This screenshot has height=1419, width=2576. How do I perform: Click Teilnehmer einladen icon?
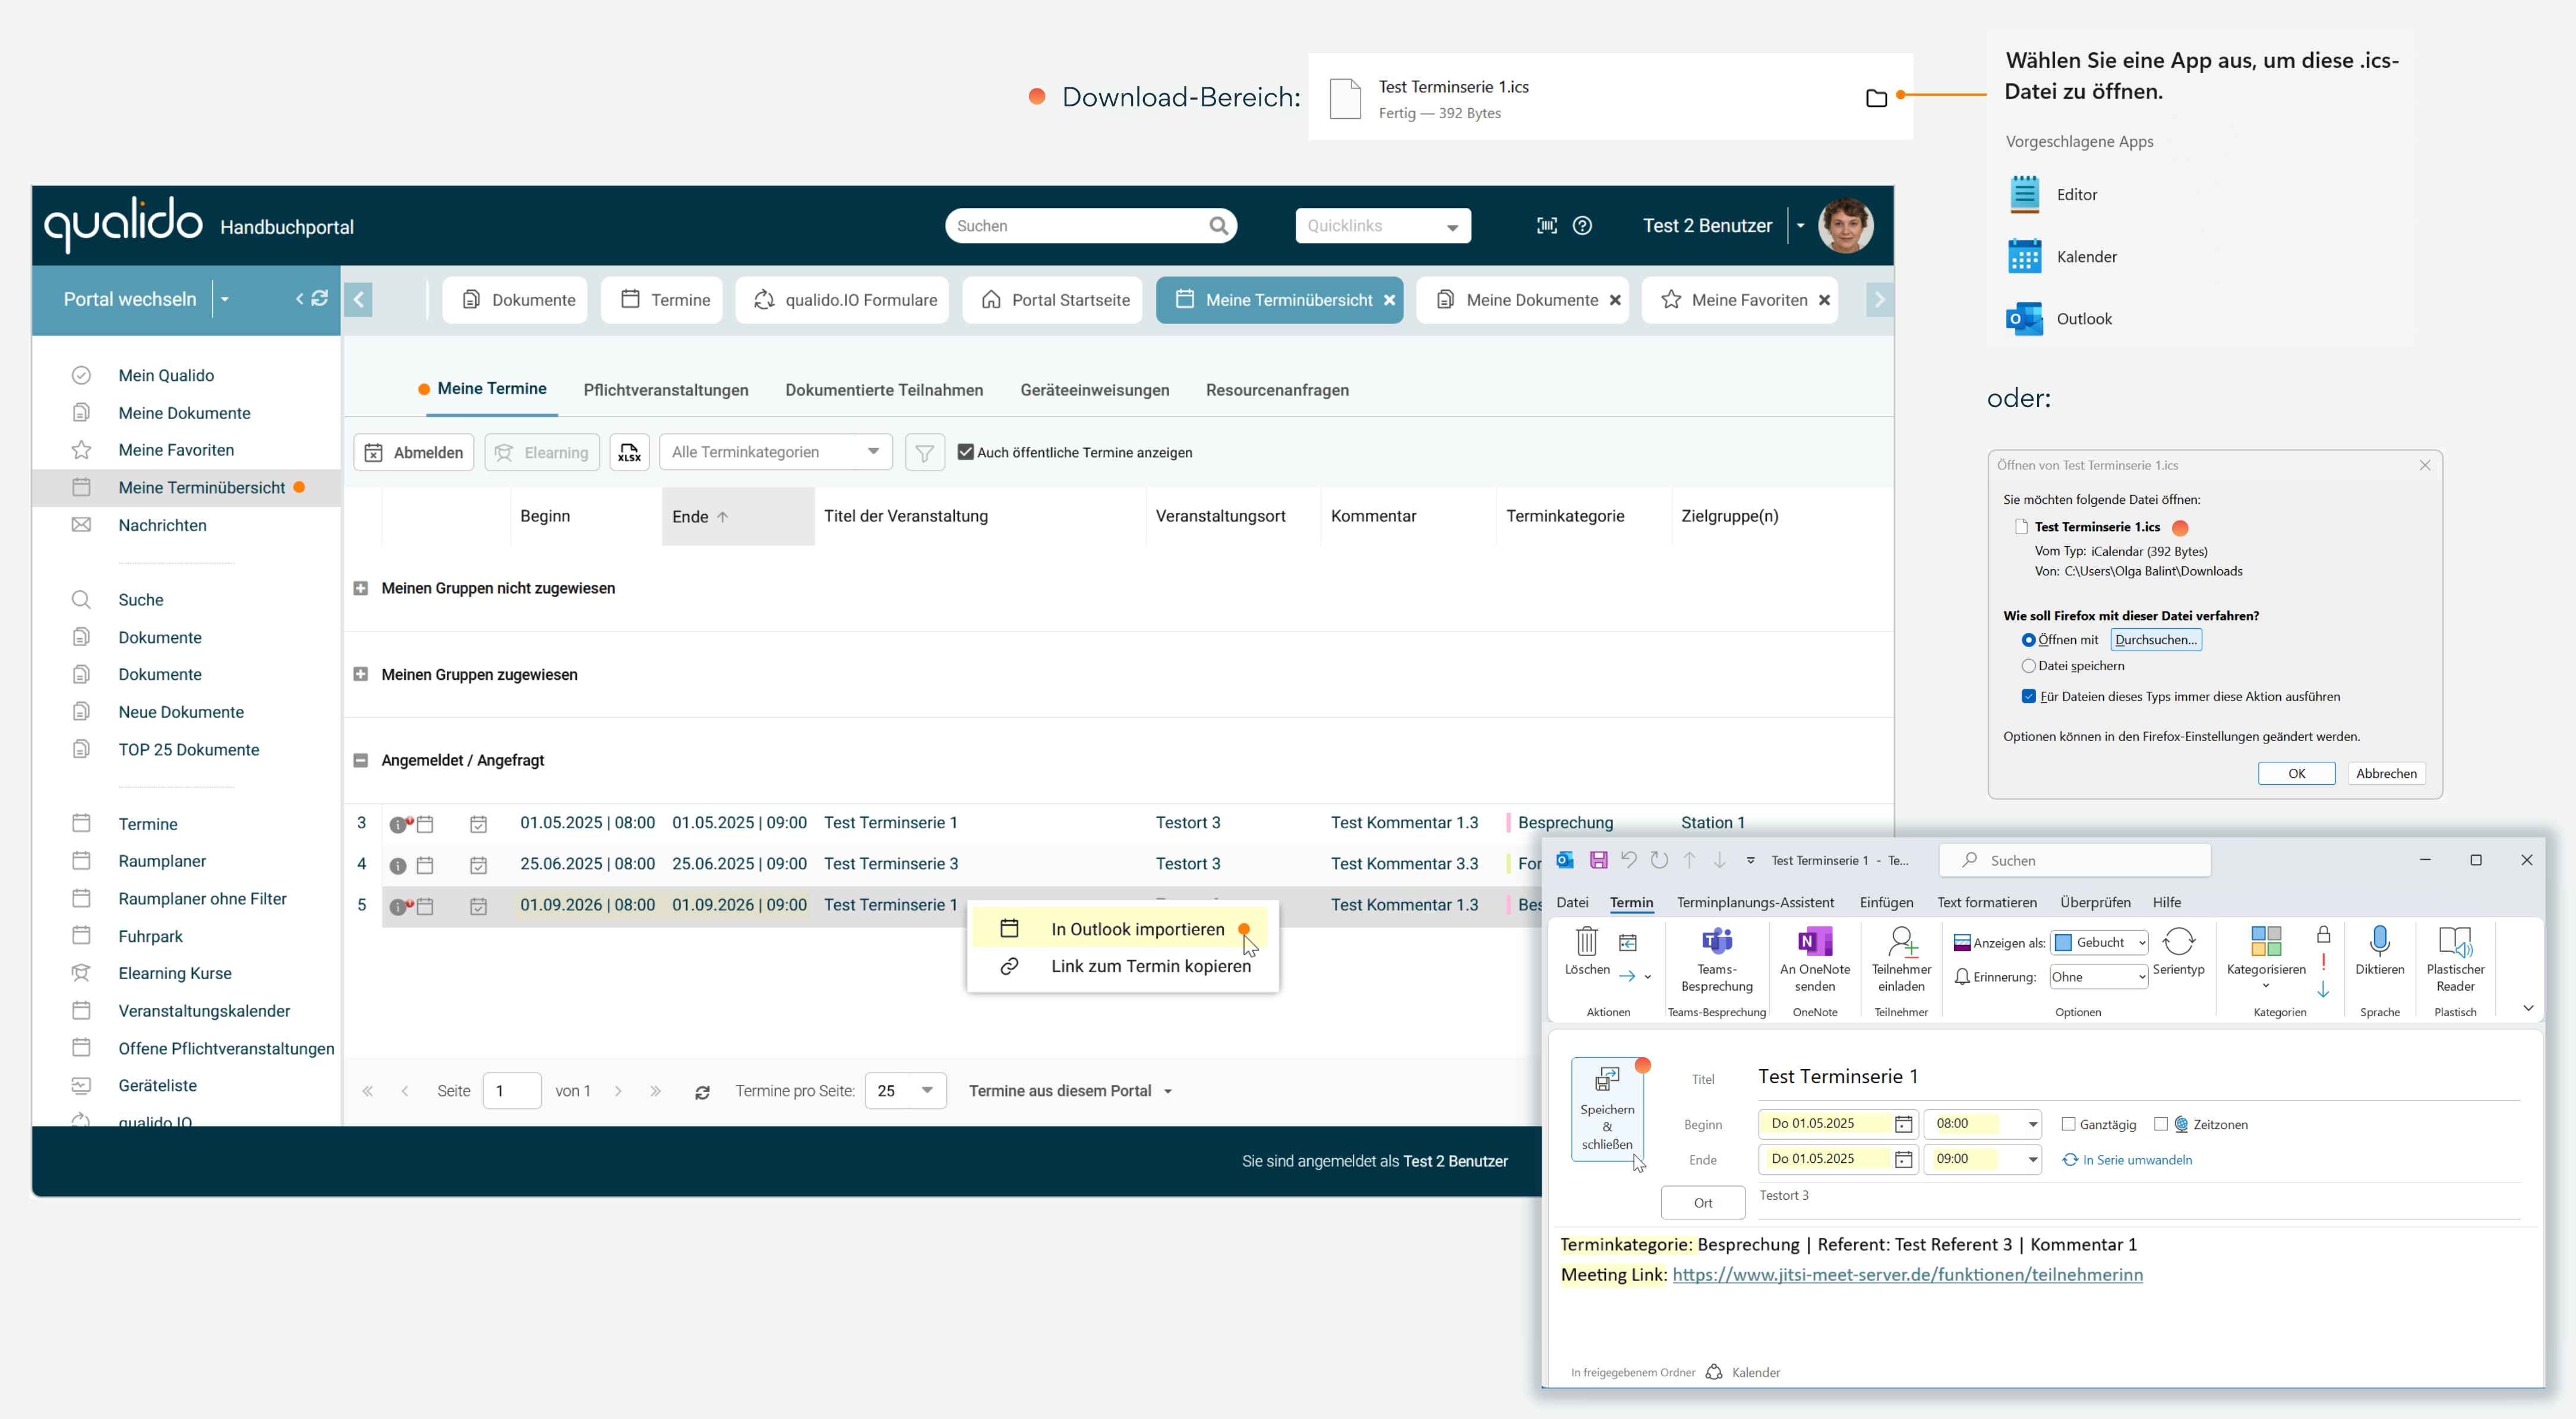(1901, 941)
